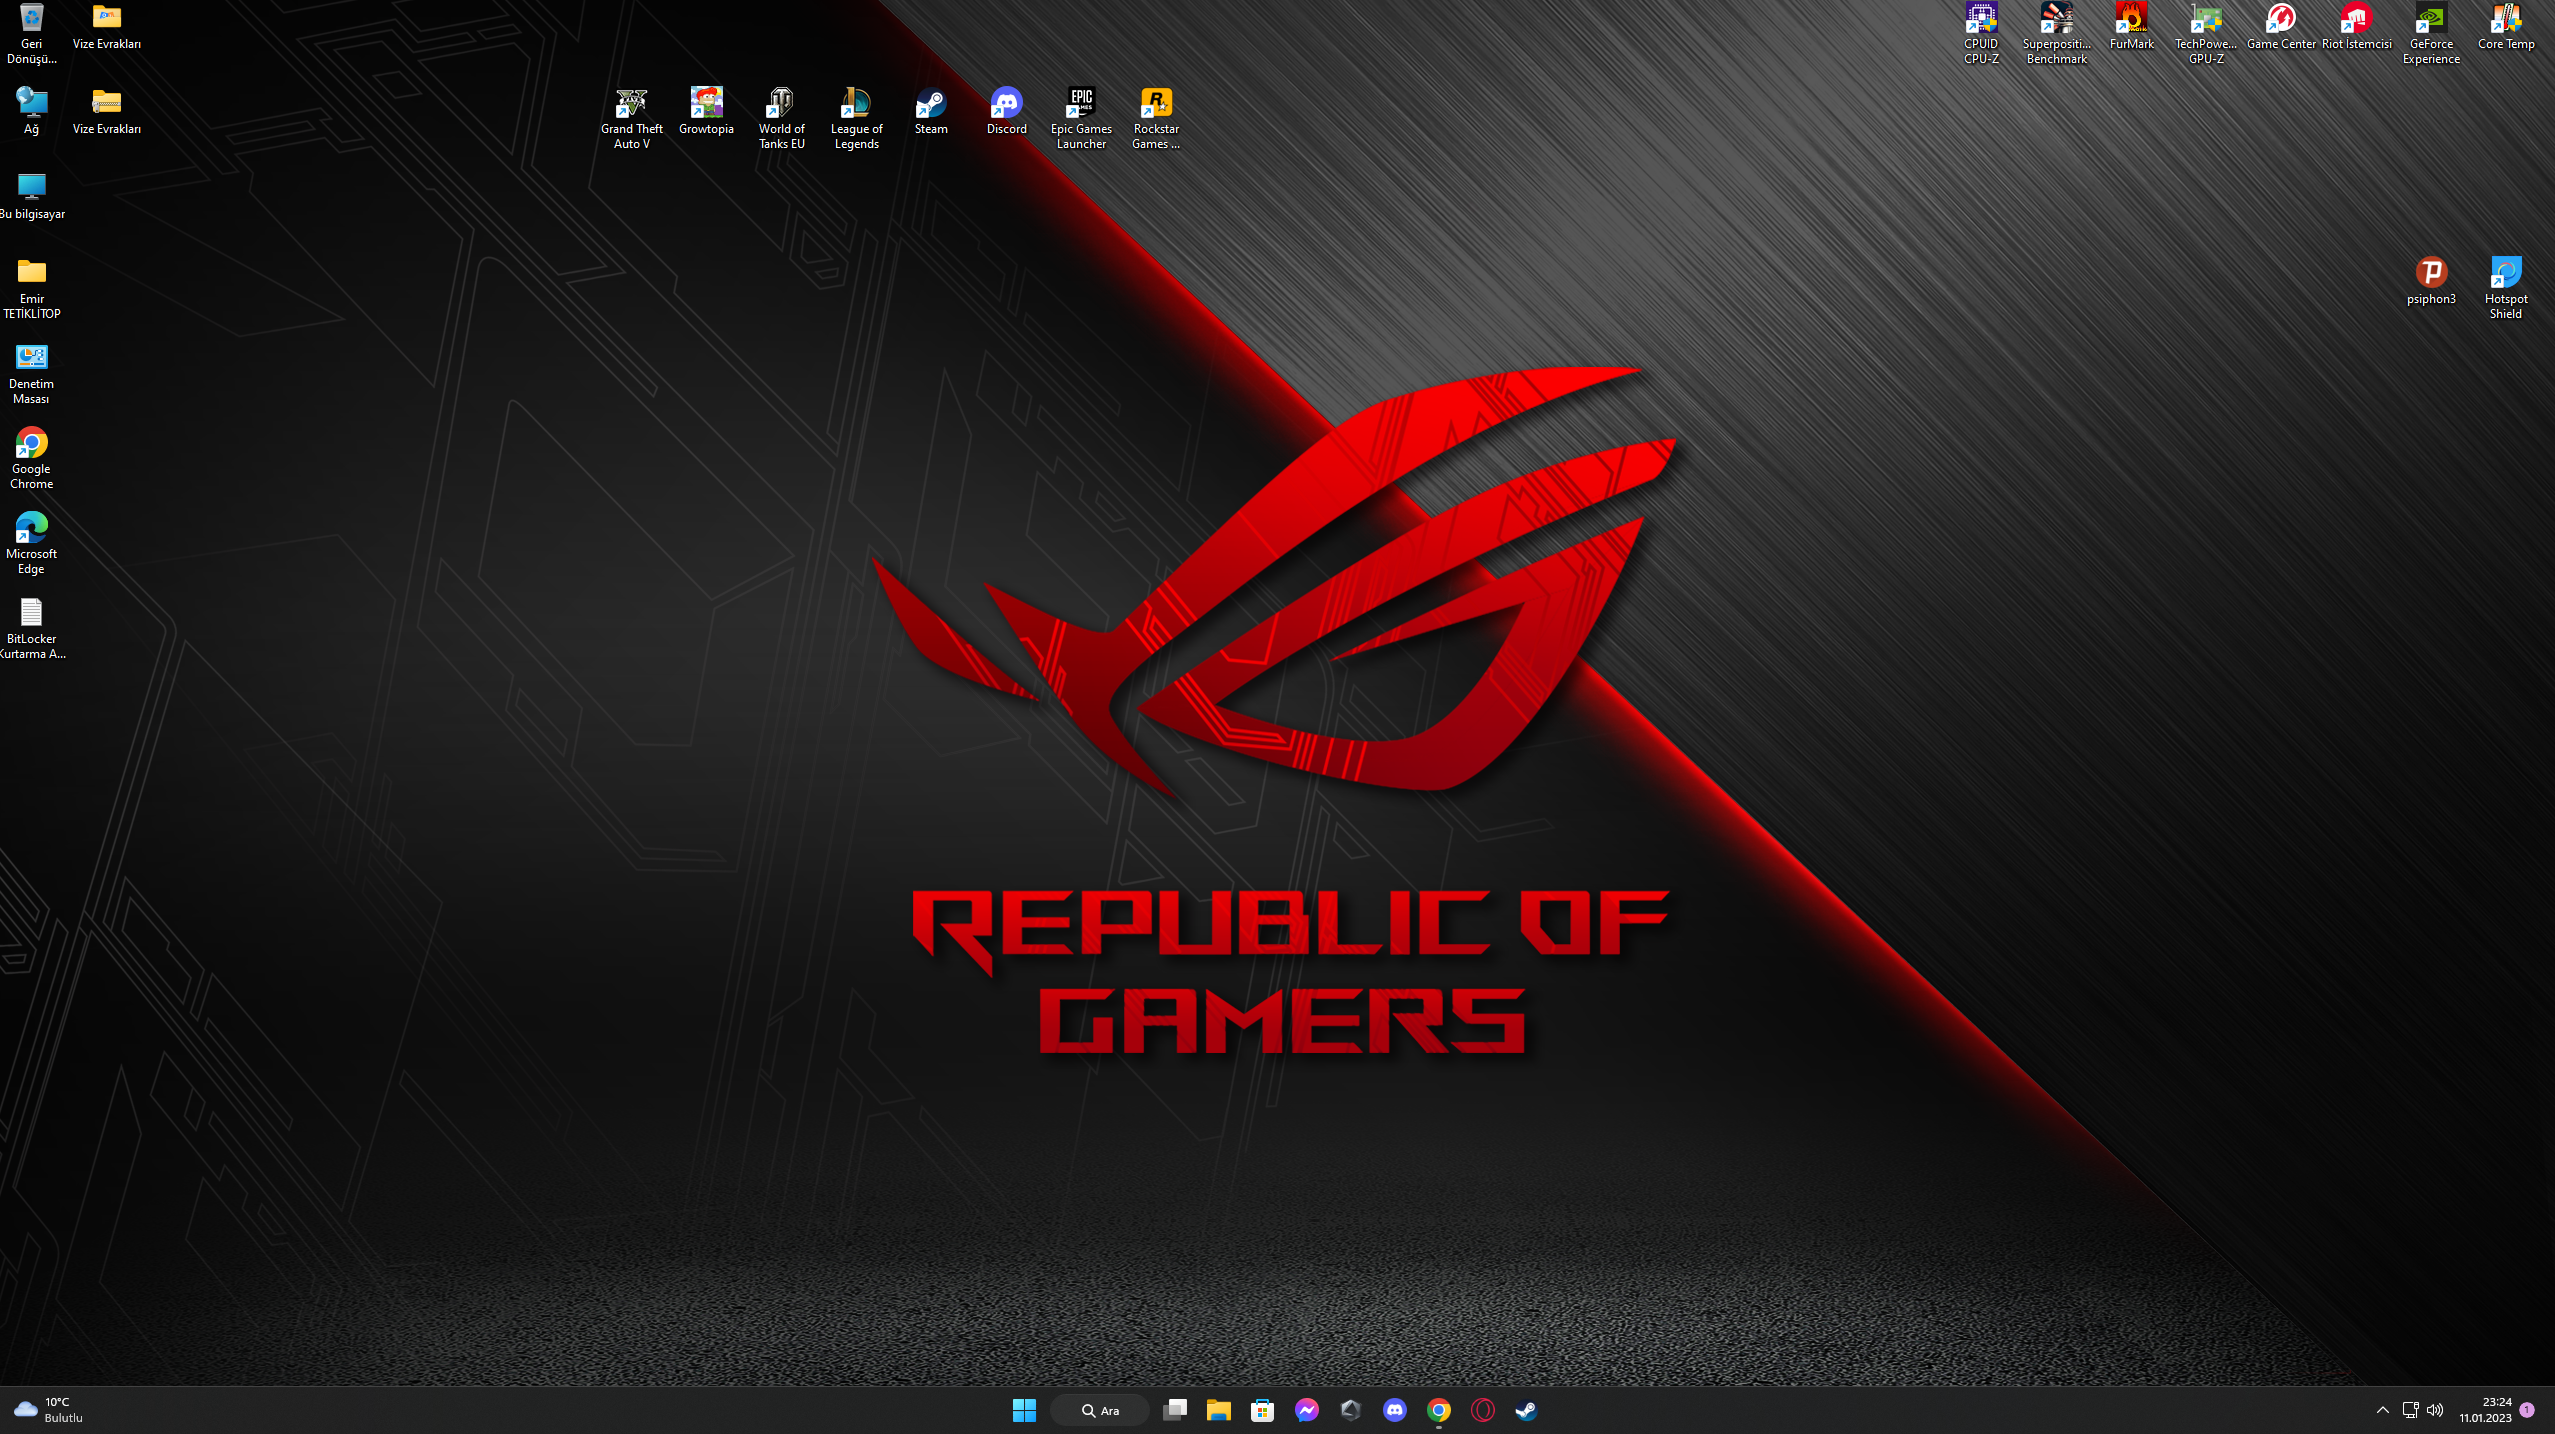Screen dimensions: 2555x1434
Task: Open Steam from the taskbar
Action: [1526, 1410]
